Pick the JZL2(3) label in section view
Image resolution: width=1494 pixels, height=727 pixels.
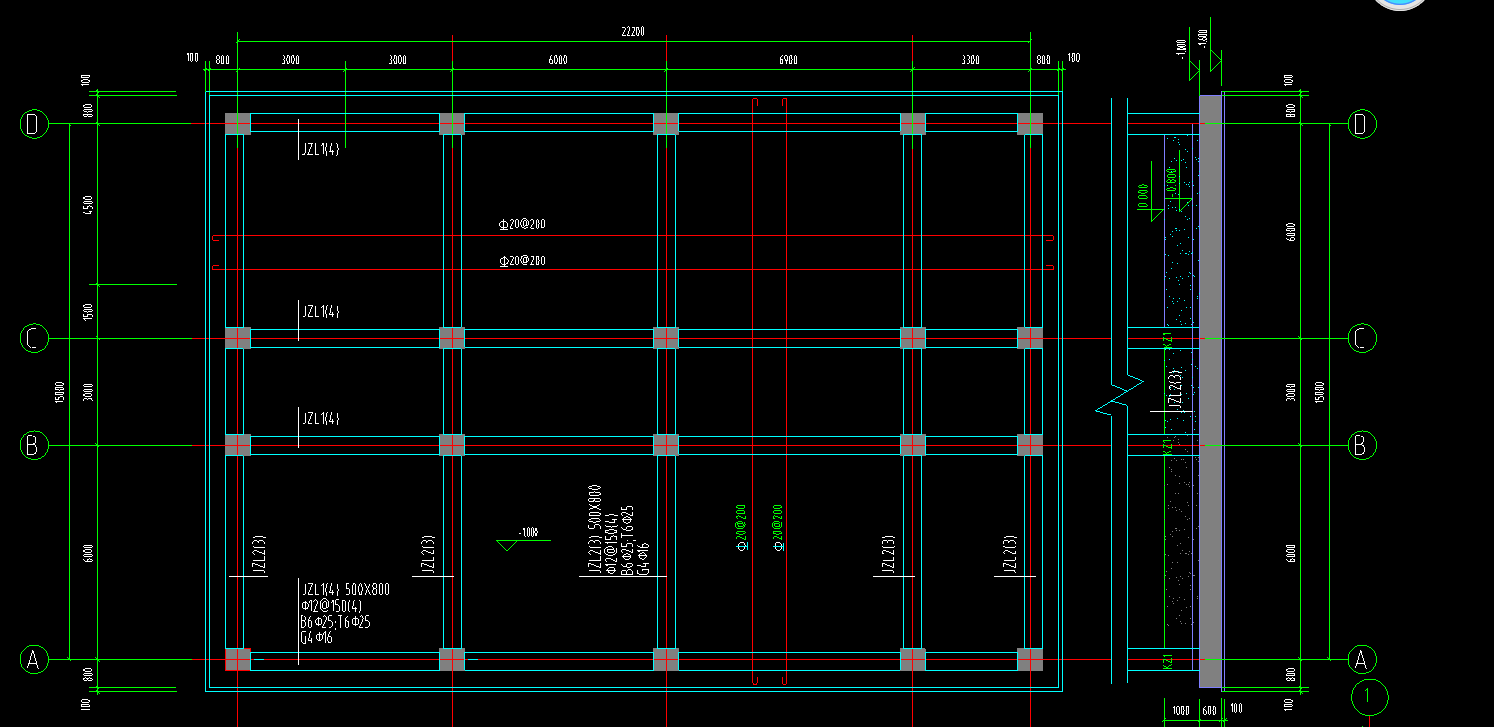click(1175, 390)
